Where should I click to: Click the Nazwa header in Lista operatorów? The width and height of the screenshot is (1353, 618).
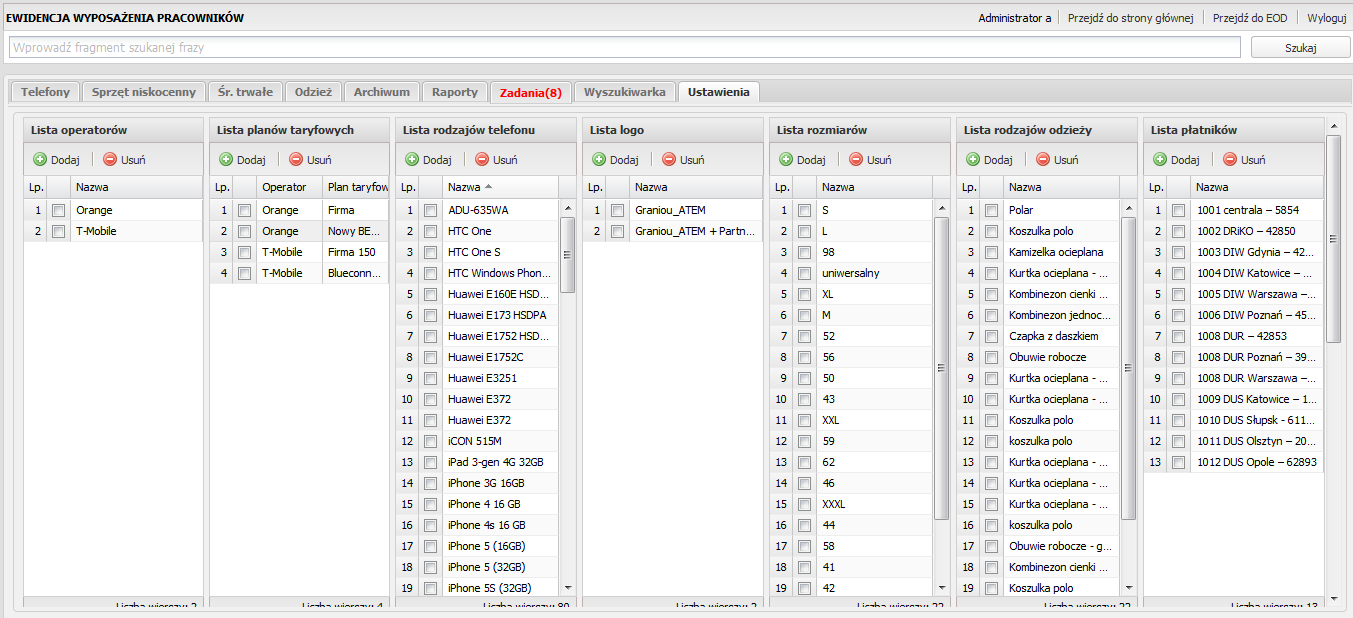pos(136,187)
